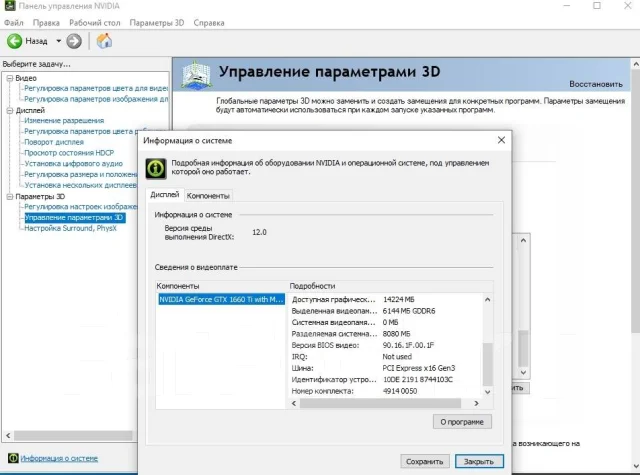Select Установка цифрового аудио item
Viewport: 640px width, 475px height.
73,164
